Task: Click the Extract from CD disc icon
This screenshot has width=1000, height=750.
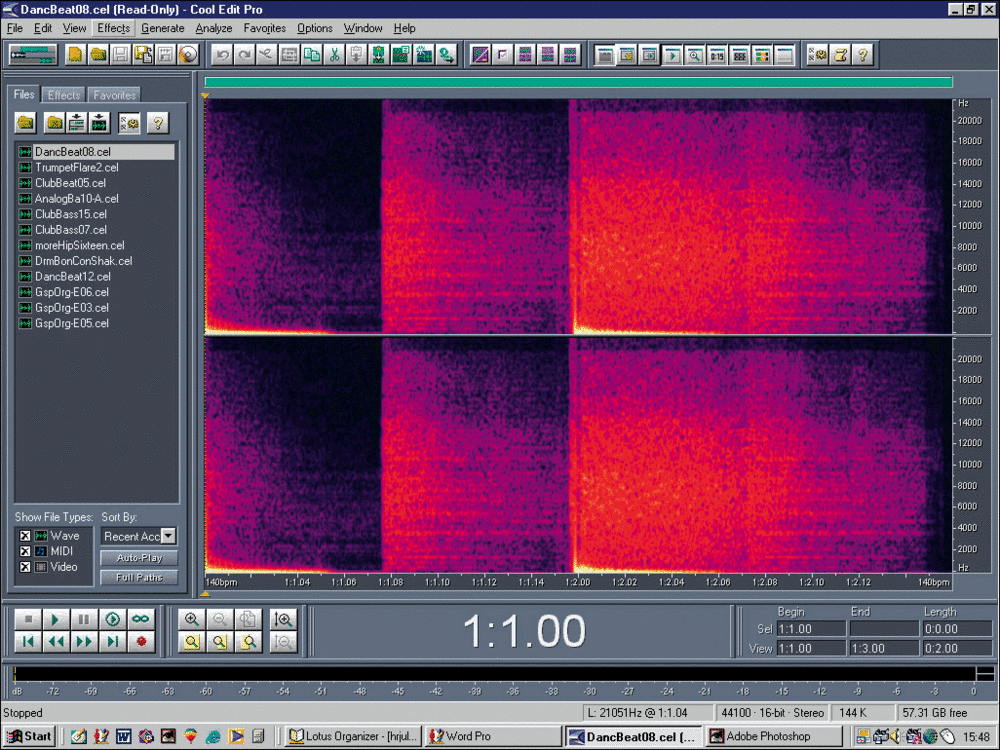Action: pos(188,55)
